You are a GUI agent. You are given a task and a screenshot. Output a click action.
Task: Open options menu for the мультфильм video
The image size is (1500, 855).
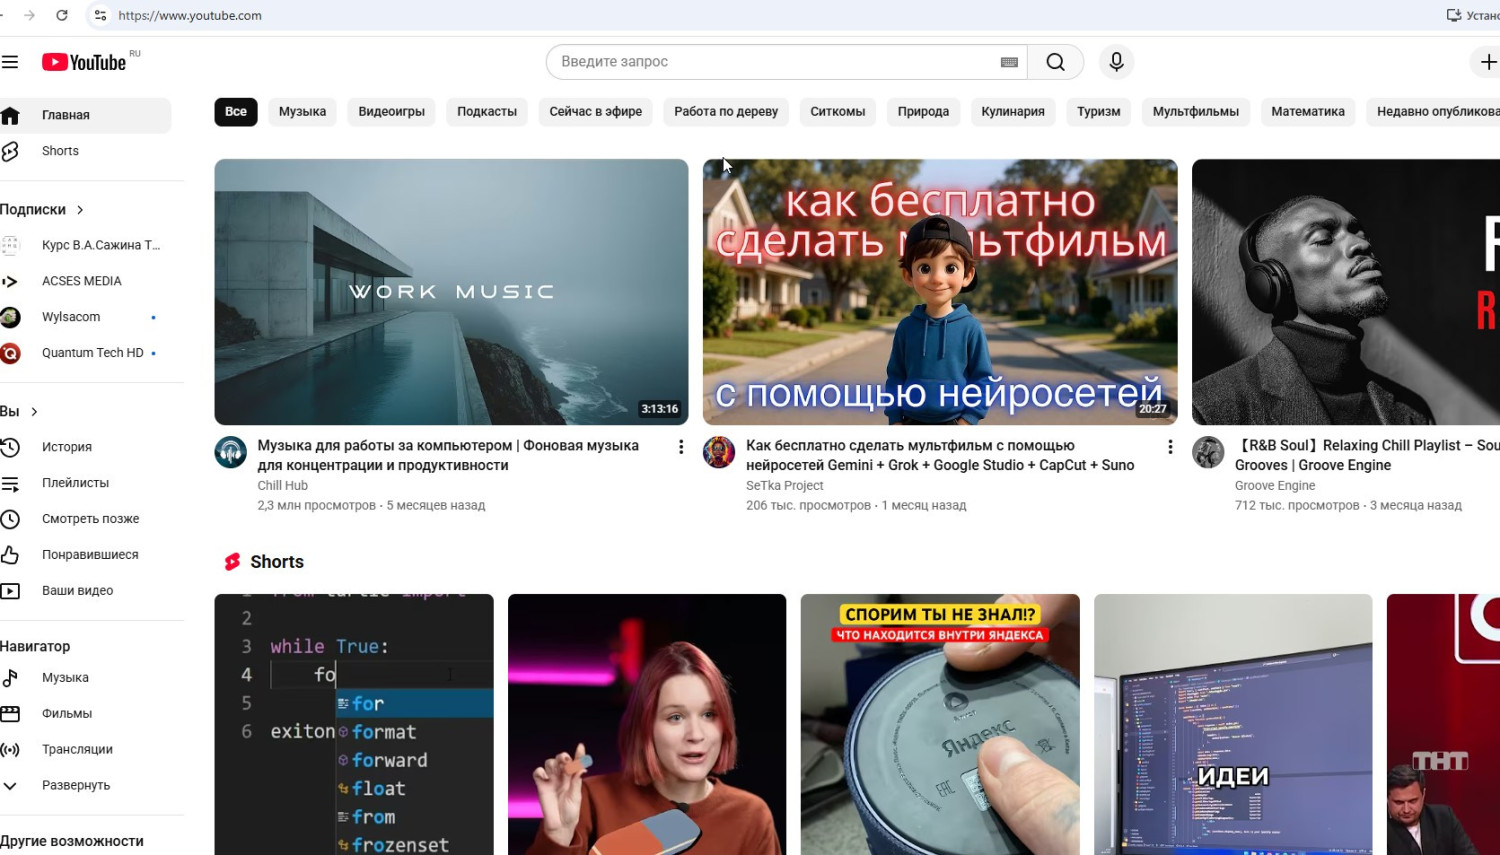pos(1170,447)
